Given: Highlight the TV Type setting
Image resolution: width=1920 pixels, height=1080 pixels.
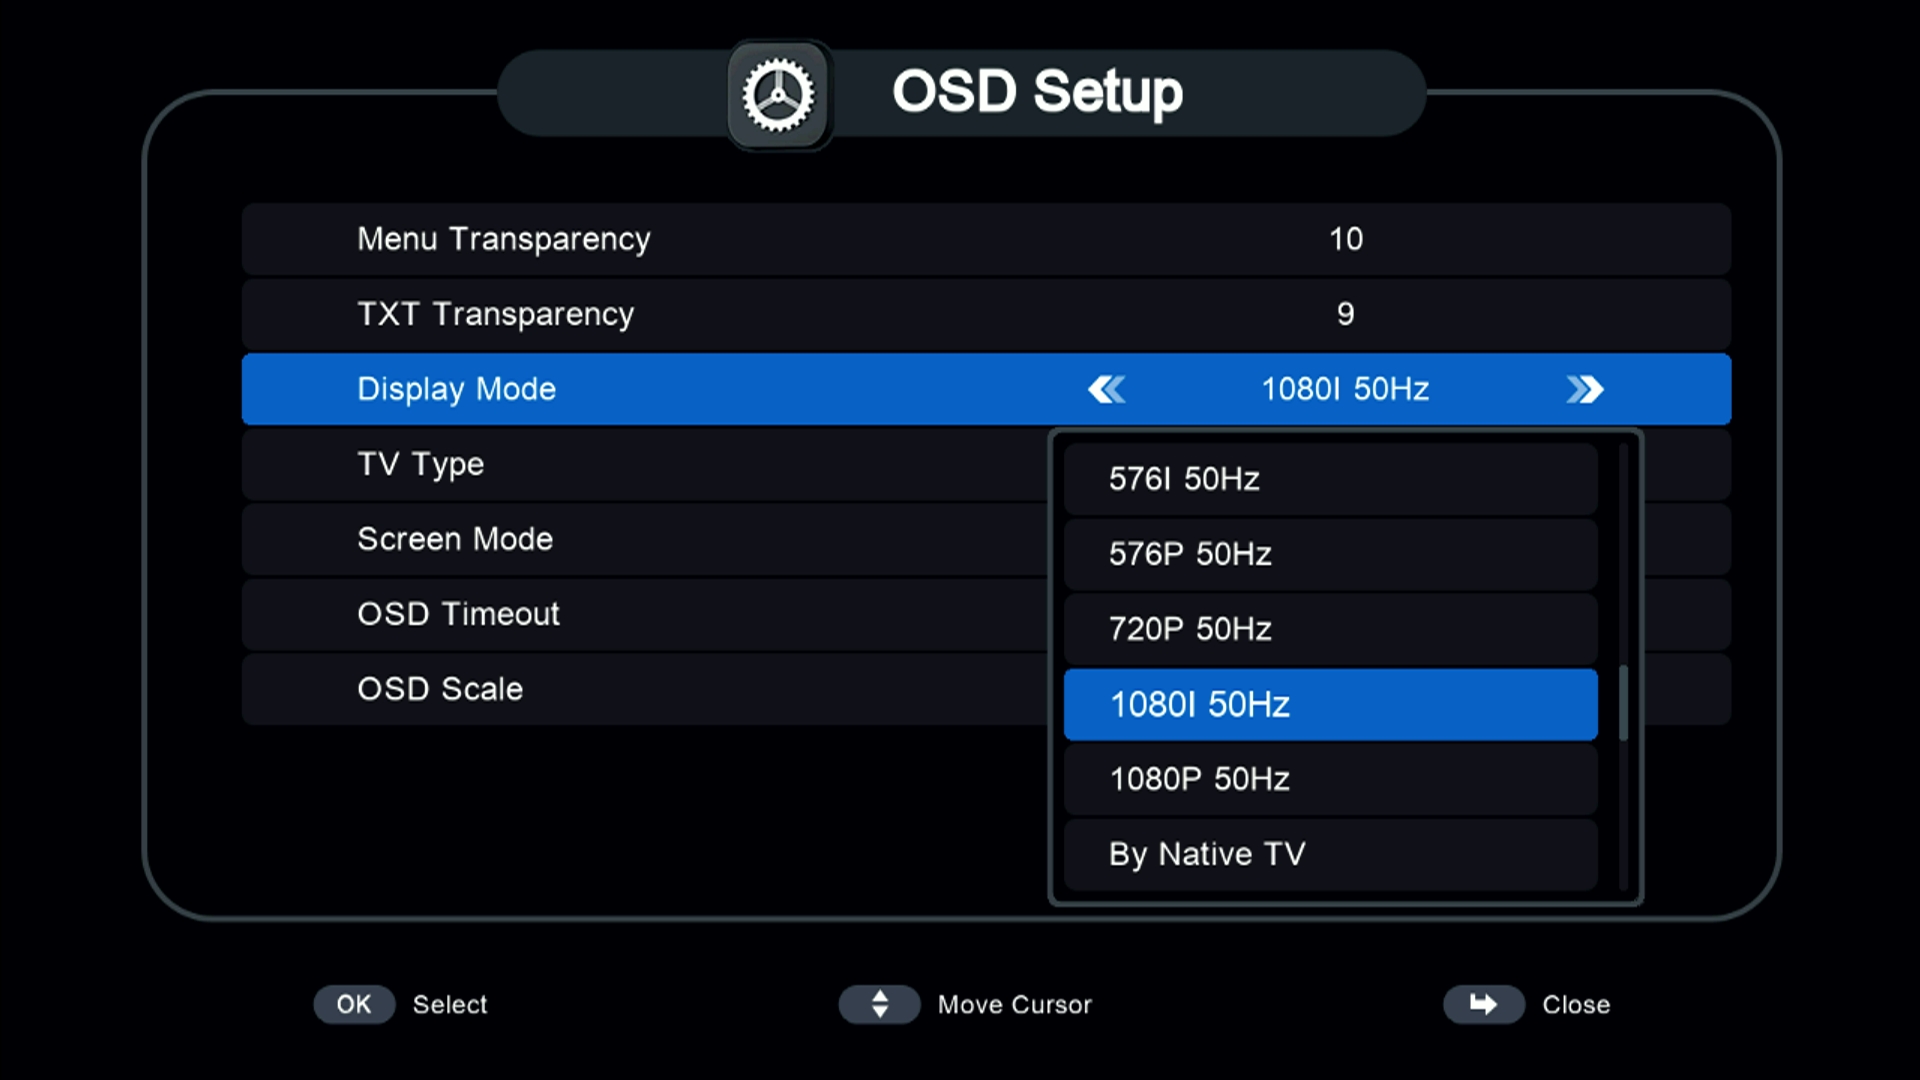Looking at the screenshot, I should 640,464.
